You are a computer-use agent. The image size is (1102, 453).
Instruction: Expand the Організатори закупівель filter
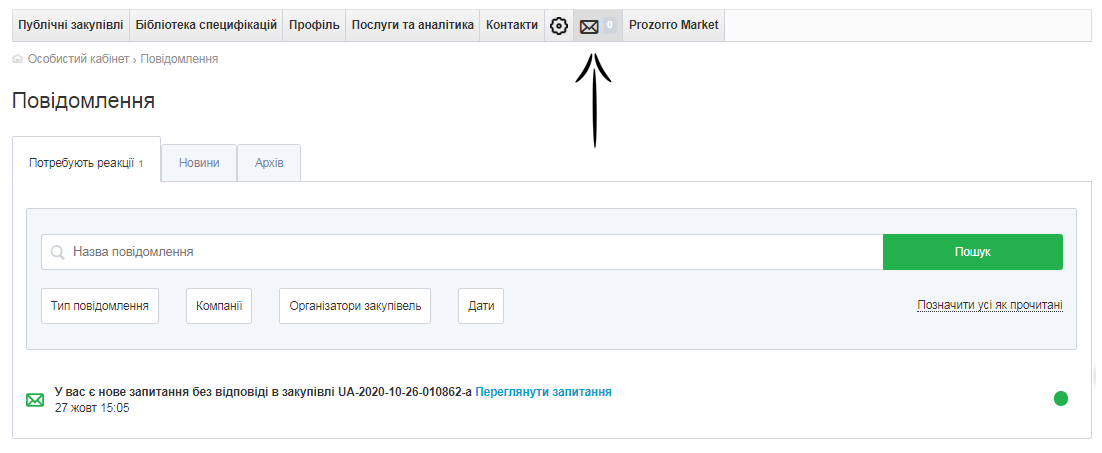[x=354, y=306]
